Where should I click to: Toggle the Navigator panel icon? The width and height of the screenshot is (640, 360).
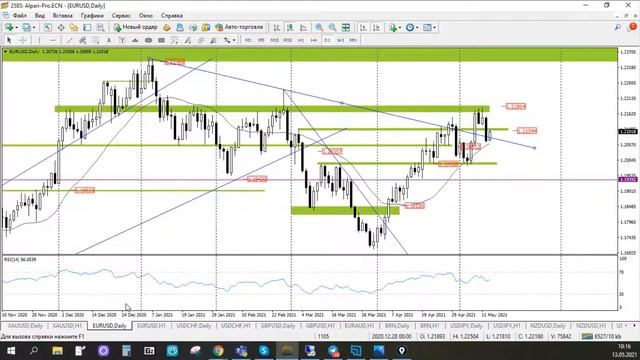pos(74,27)
